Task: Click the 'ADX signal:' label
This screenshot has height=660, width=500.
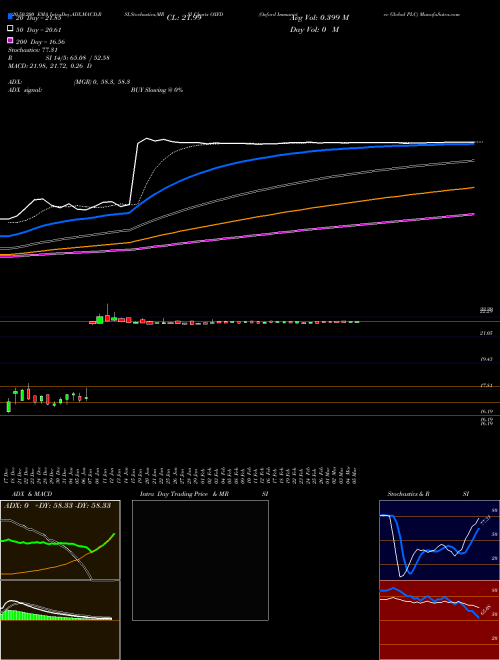Action: click(x=25, y=90)
